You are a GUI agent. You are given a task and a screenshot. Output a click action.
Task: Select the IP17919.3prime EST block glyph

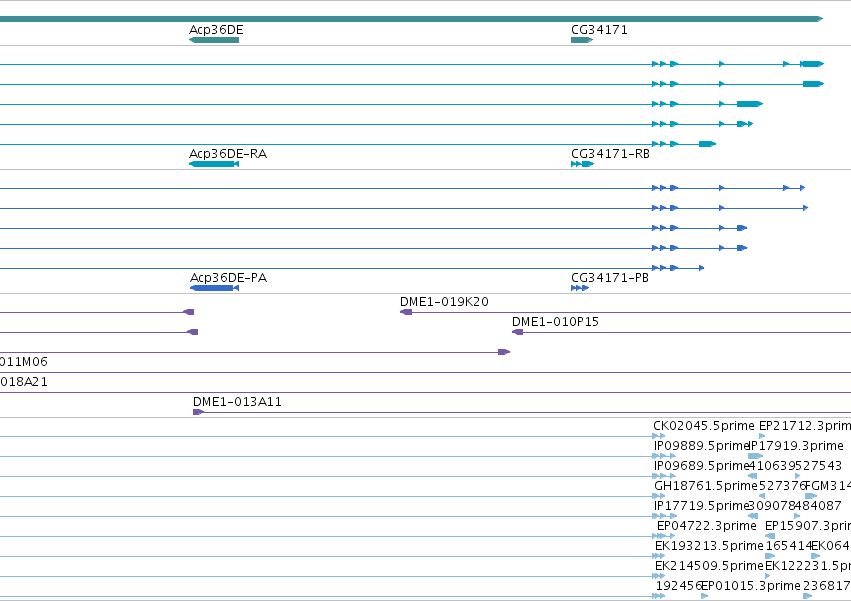(x=755, y=456)
